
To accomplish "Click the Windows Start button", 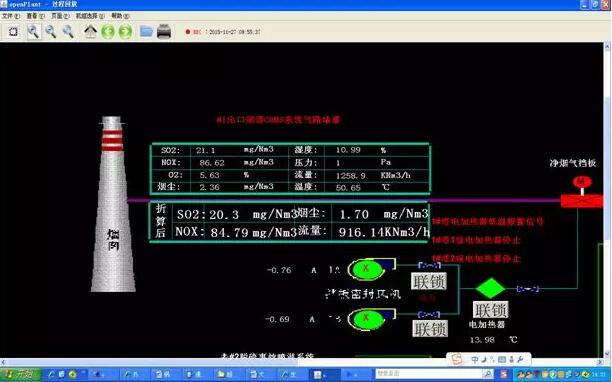I will pyautogui.click(x=20, y=375).
